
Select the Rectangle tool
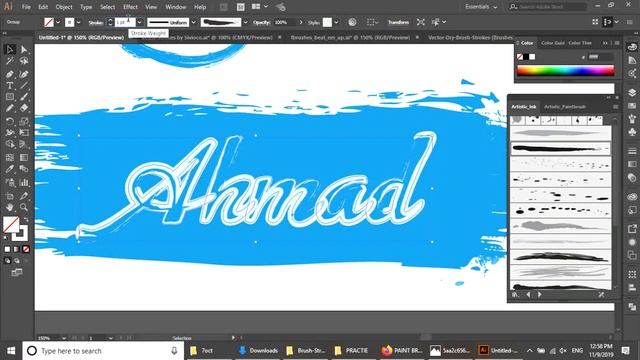pos(10,97)
